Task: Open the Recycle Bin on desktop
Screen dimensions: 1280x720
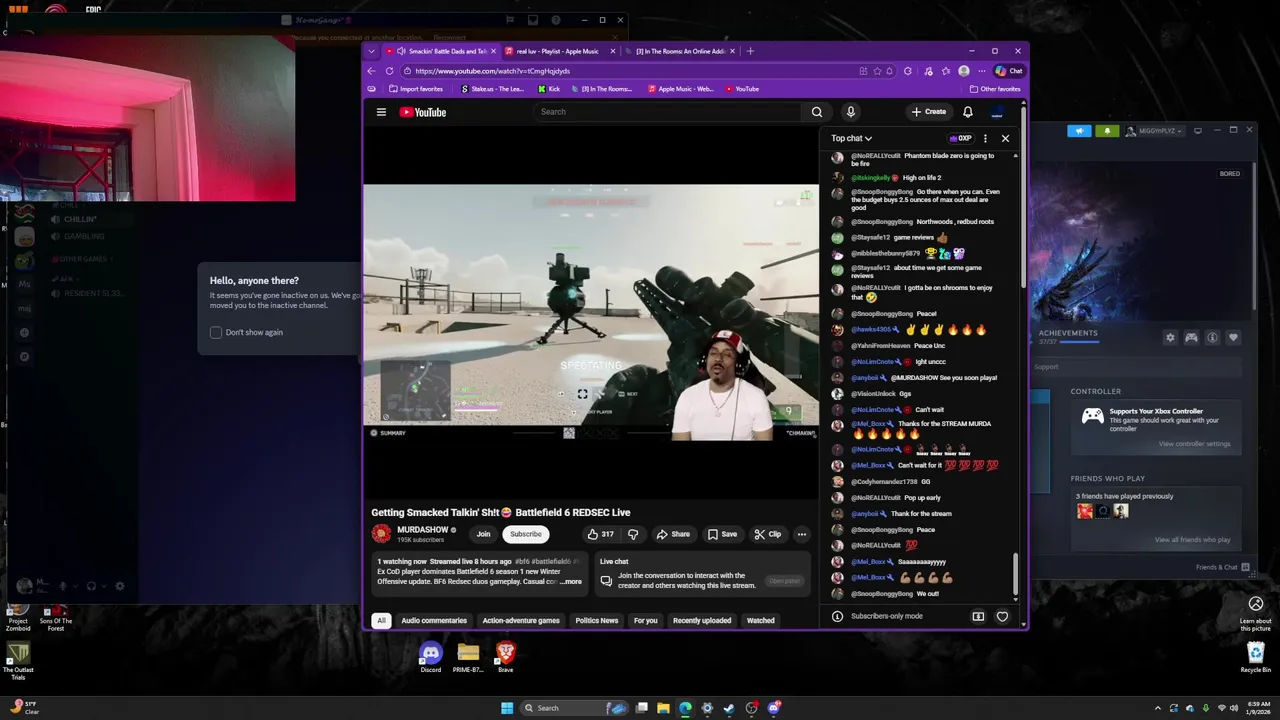Action: [1256, 656]
